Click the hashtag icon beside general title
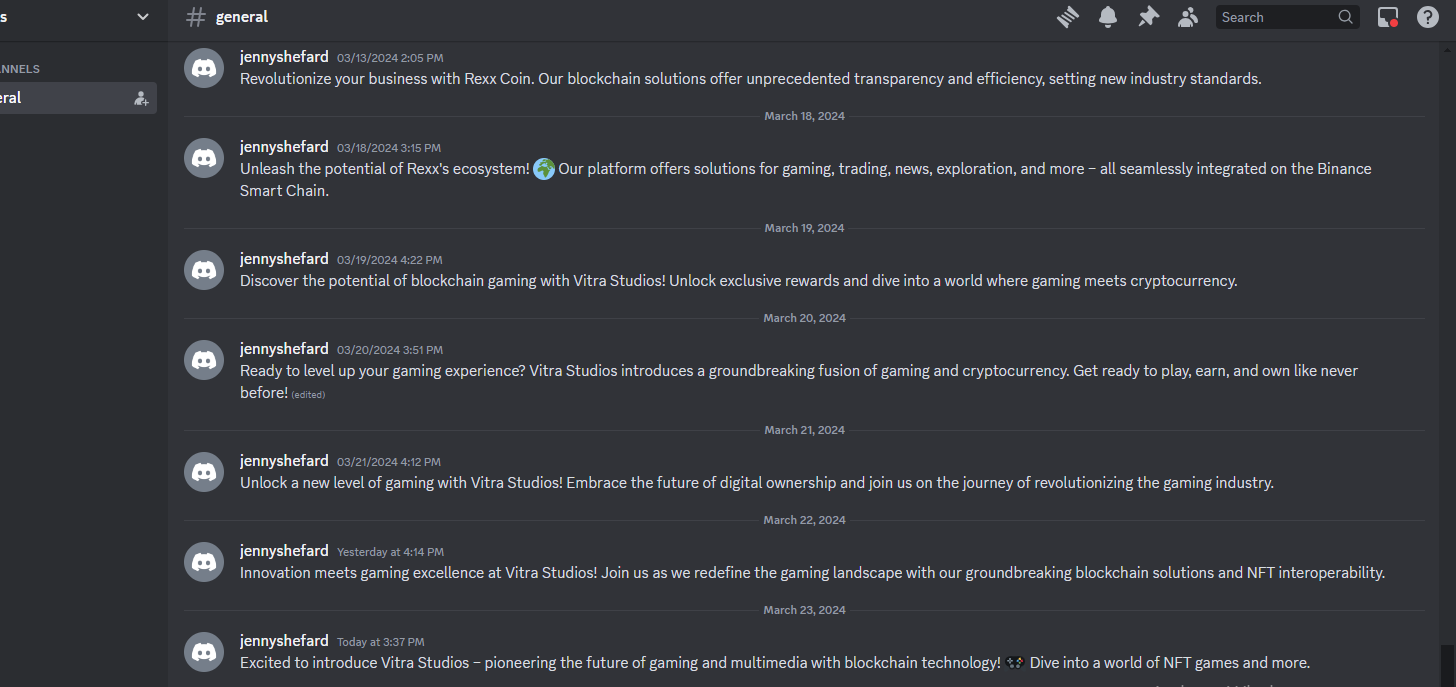1456x687 pixels. [196, 17]
